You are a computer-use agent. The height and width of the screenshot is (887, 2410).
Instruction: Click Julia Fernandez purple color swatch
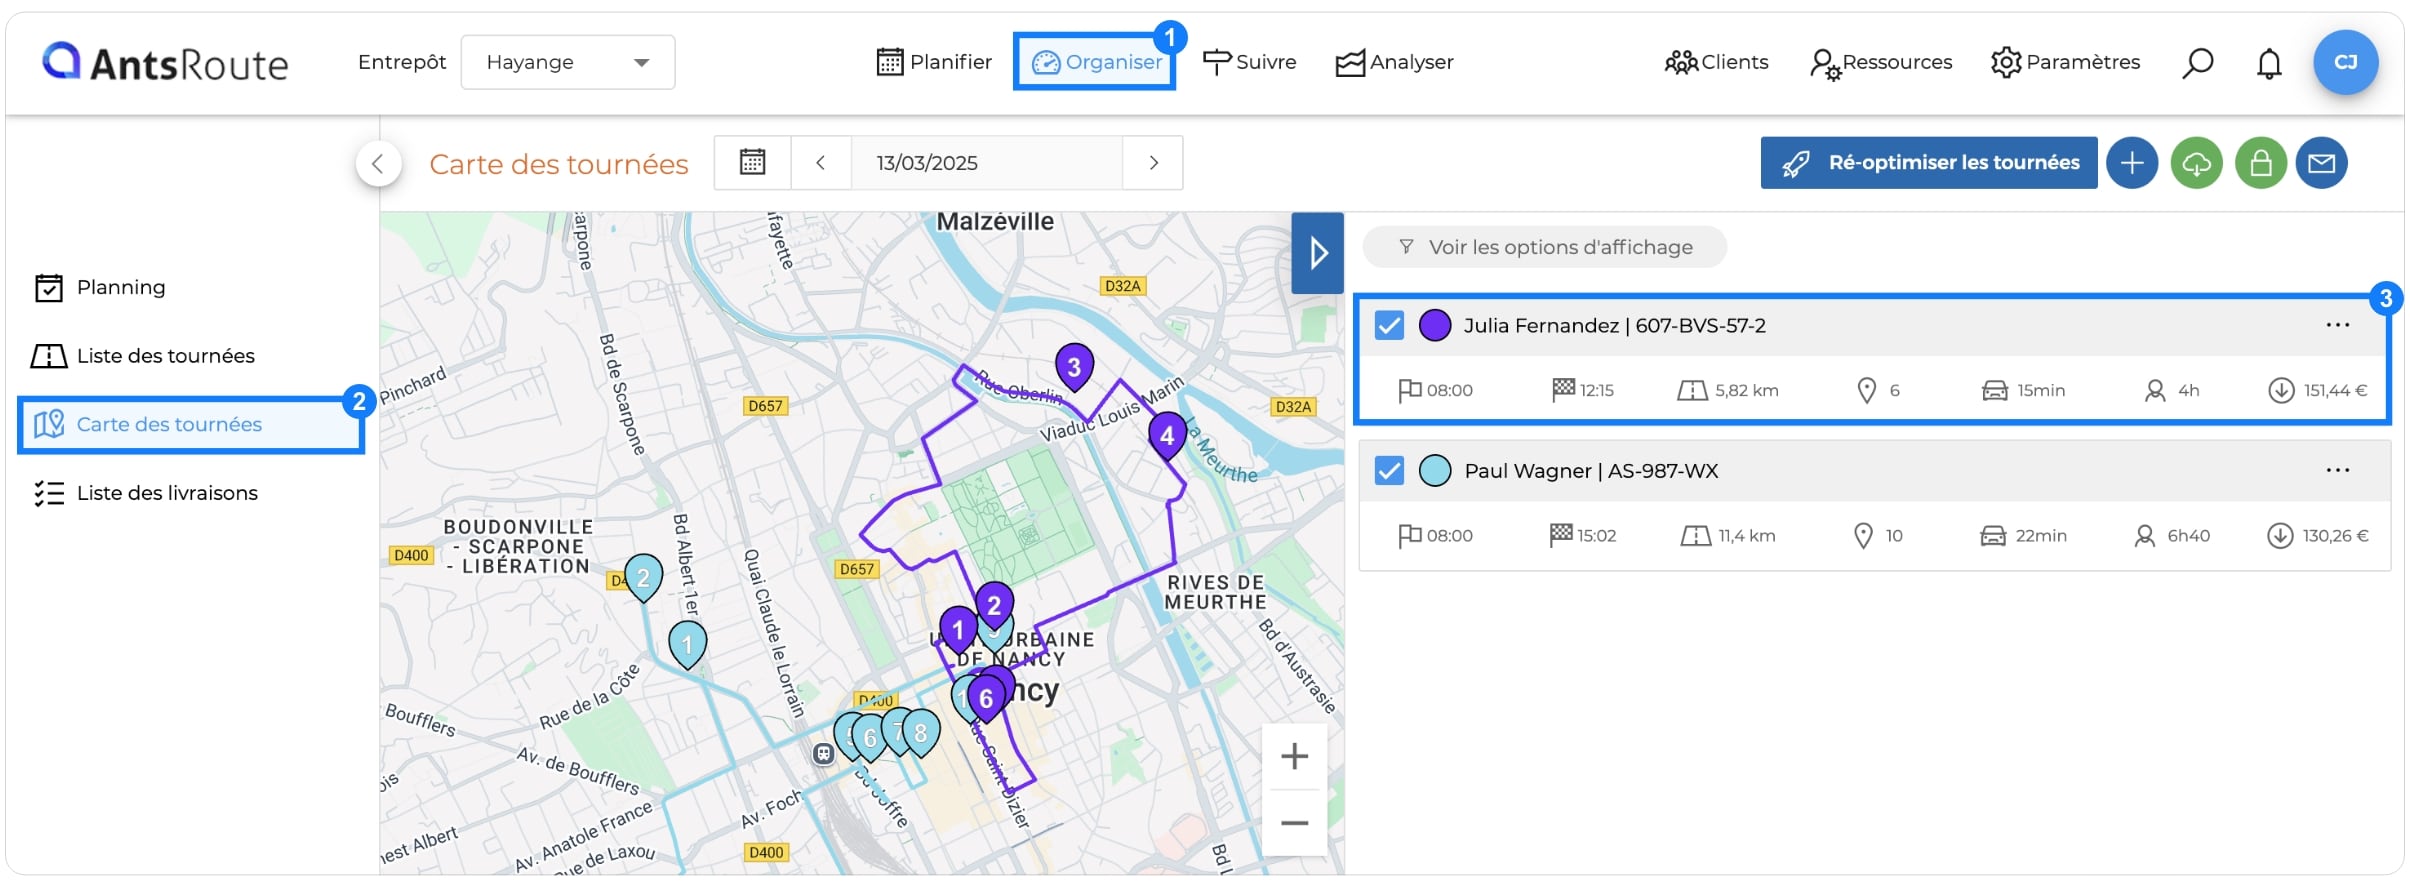click(x=1435, y=325)
